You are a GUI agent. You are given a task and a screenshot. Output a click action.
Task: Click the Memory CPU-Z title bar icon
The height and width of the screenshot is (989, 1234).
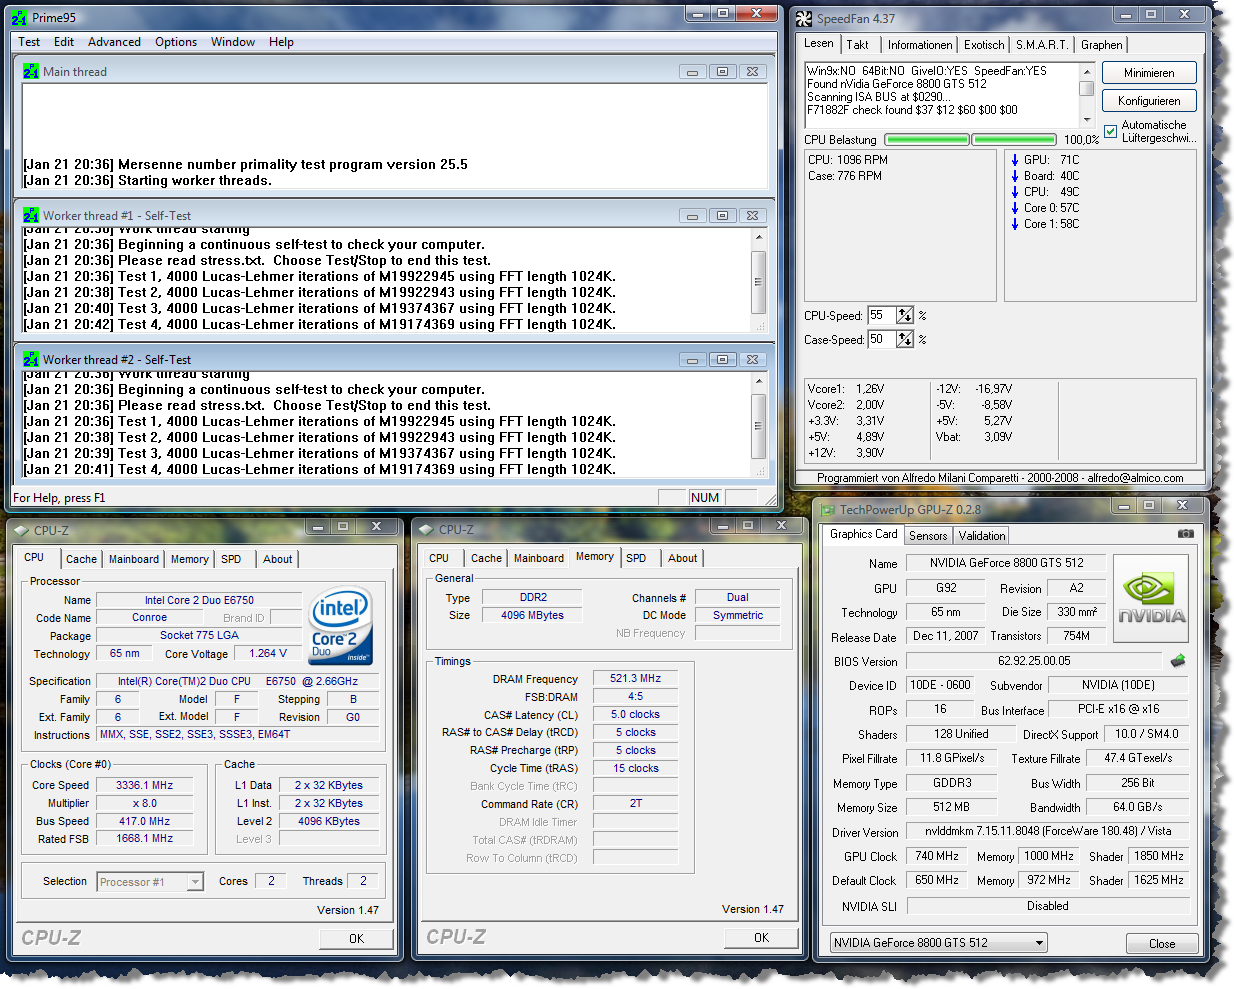pyautogui.click(x=426, y=529)
